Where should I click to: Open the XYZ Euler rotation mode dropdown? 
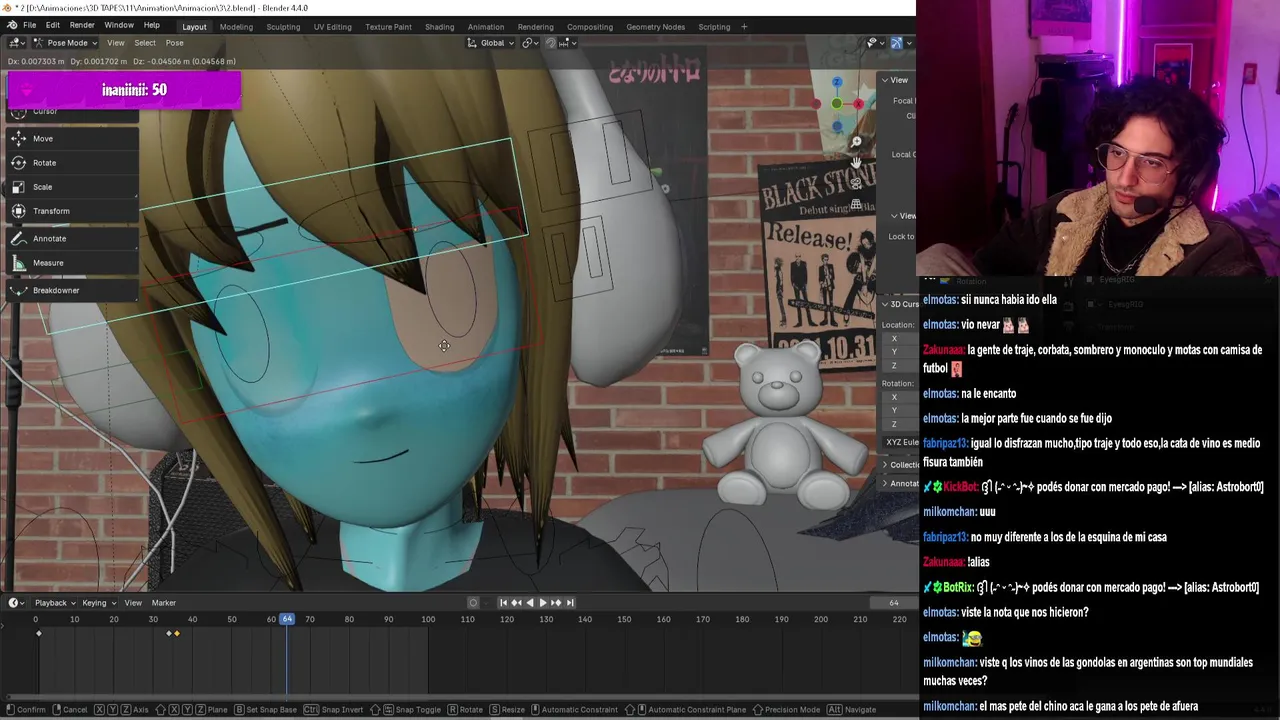coord(901,442)
